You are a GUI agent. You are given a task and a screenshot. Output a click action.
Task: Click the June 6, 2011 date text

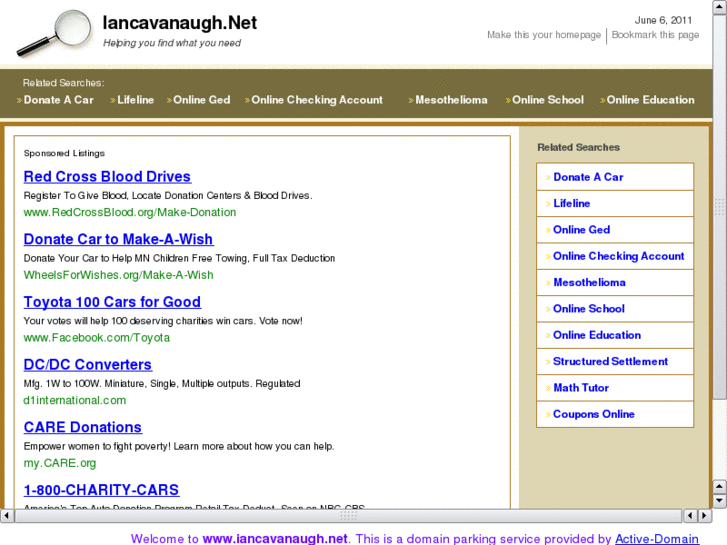(663, 20)
